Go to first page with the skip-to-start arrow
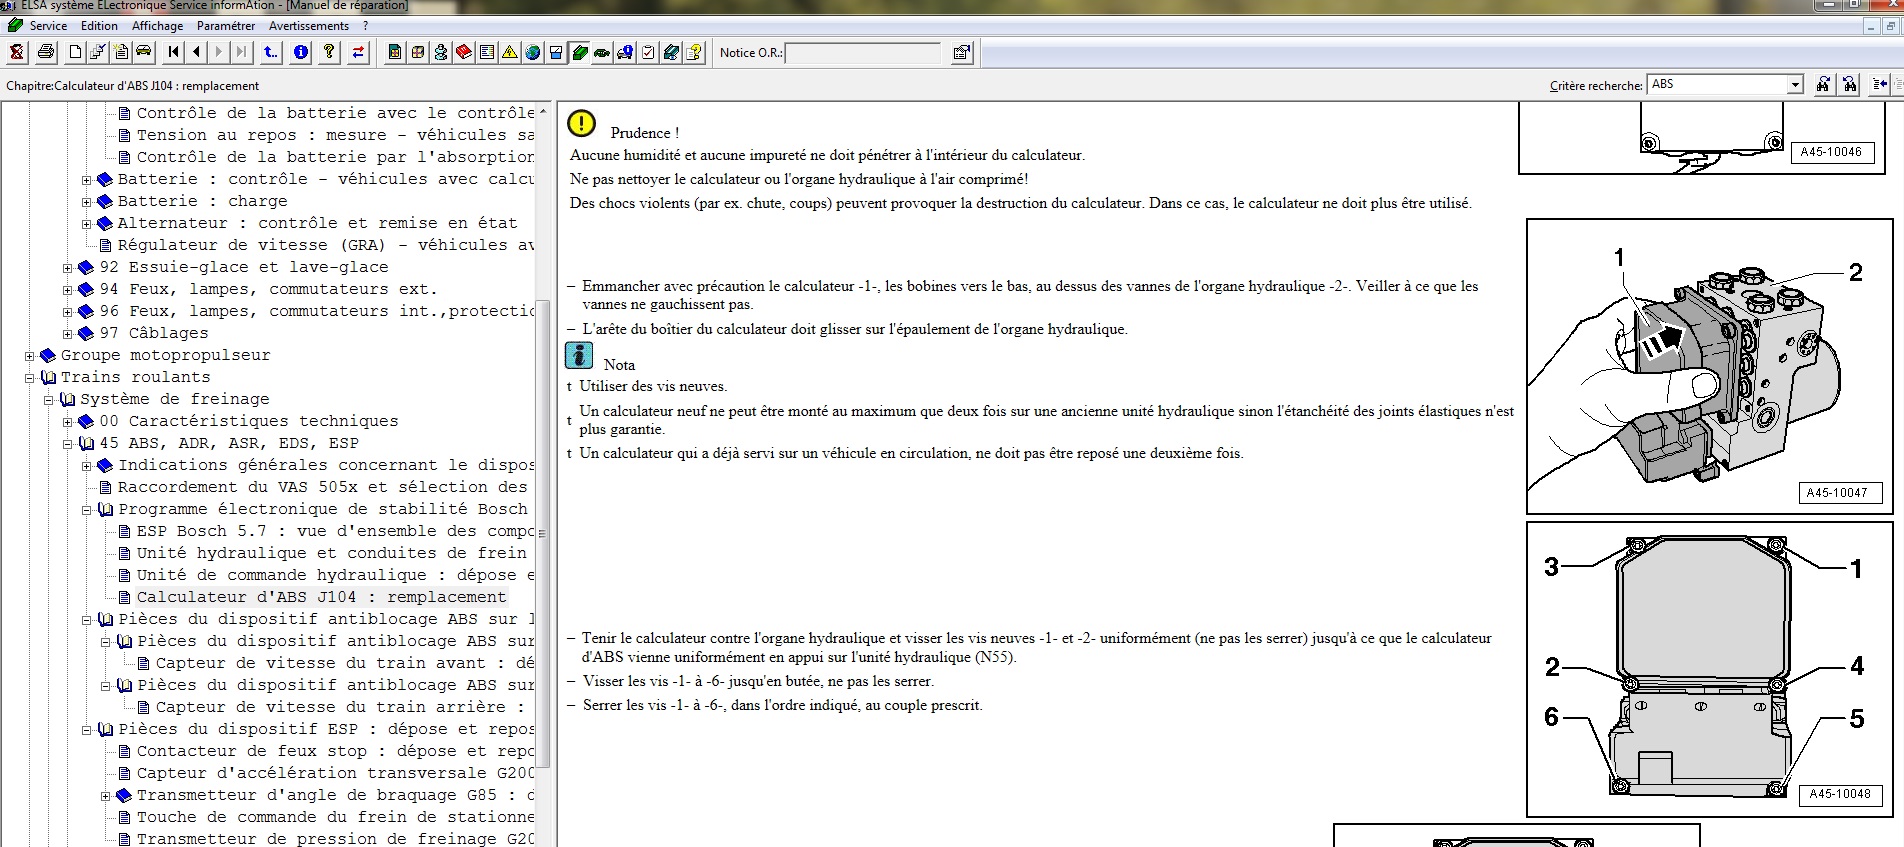Screen dimensions: 1904x847 pyautogui.click(x=174, y=53)
